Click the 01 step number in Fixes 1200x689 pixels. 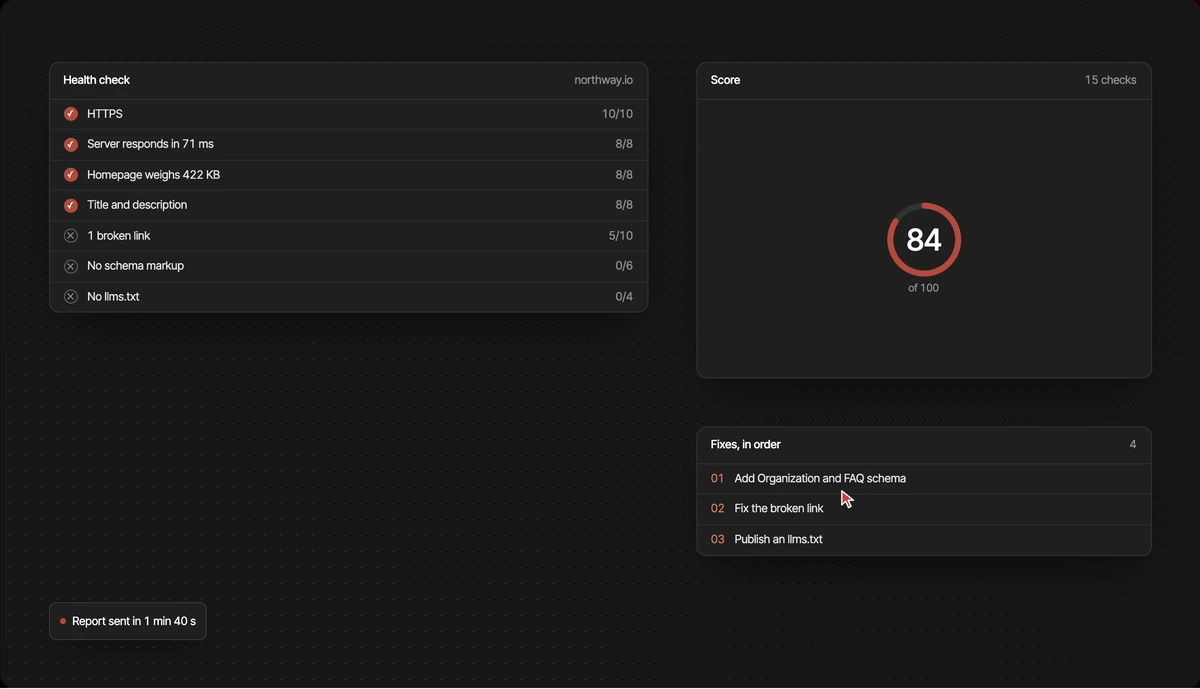717,478
